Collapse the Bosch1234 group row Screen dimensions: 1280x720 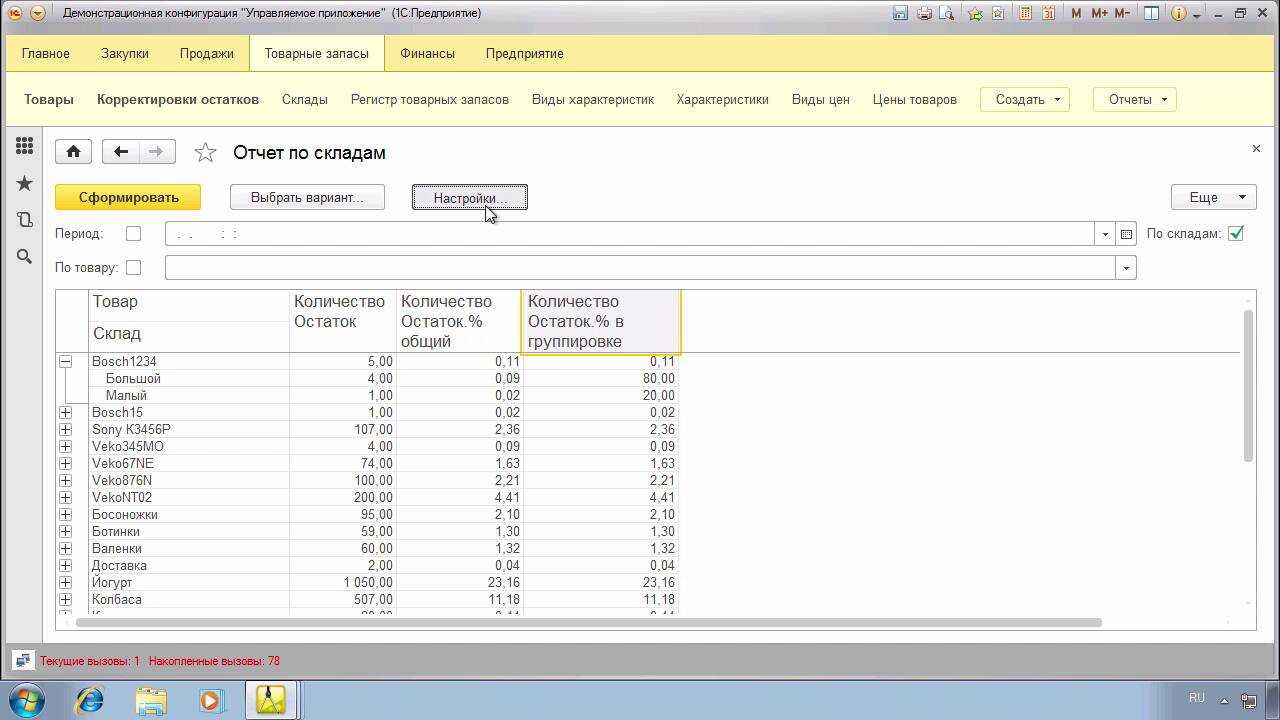[65, 362]
